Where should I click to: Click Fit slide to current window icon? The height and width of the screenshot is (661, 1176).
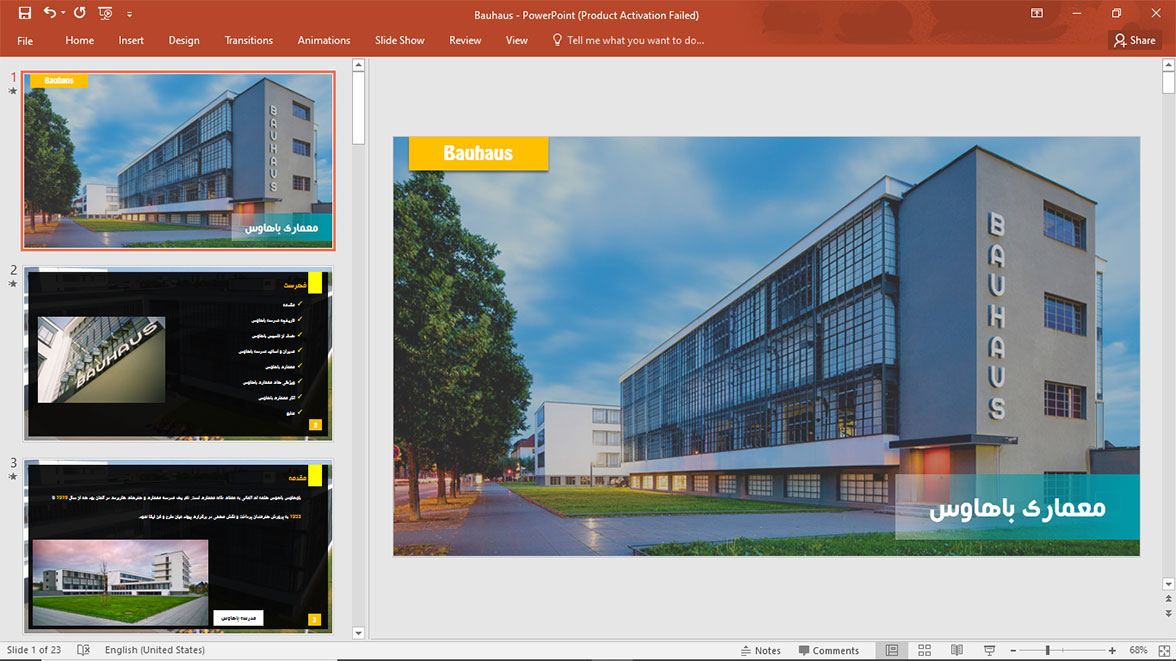1164,650
